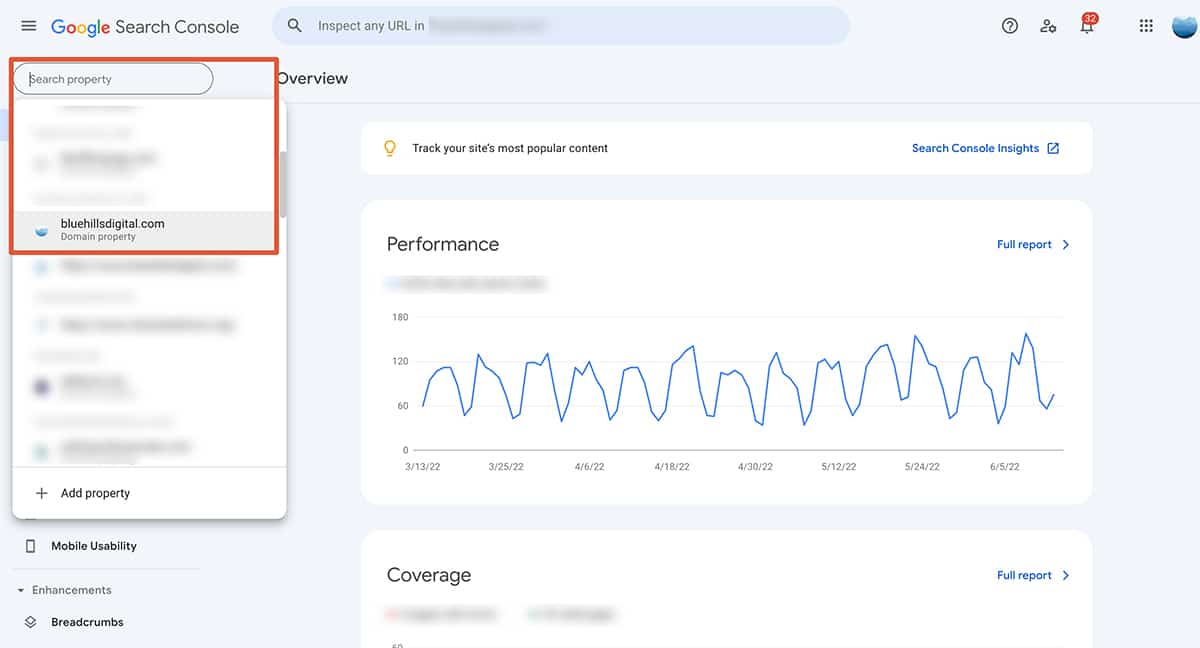The image size is (1200, 648).
Task: Click the magnifier in the URL inspection bar
Action: tap(294, 25)
